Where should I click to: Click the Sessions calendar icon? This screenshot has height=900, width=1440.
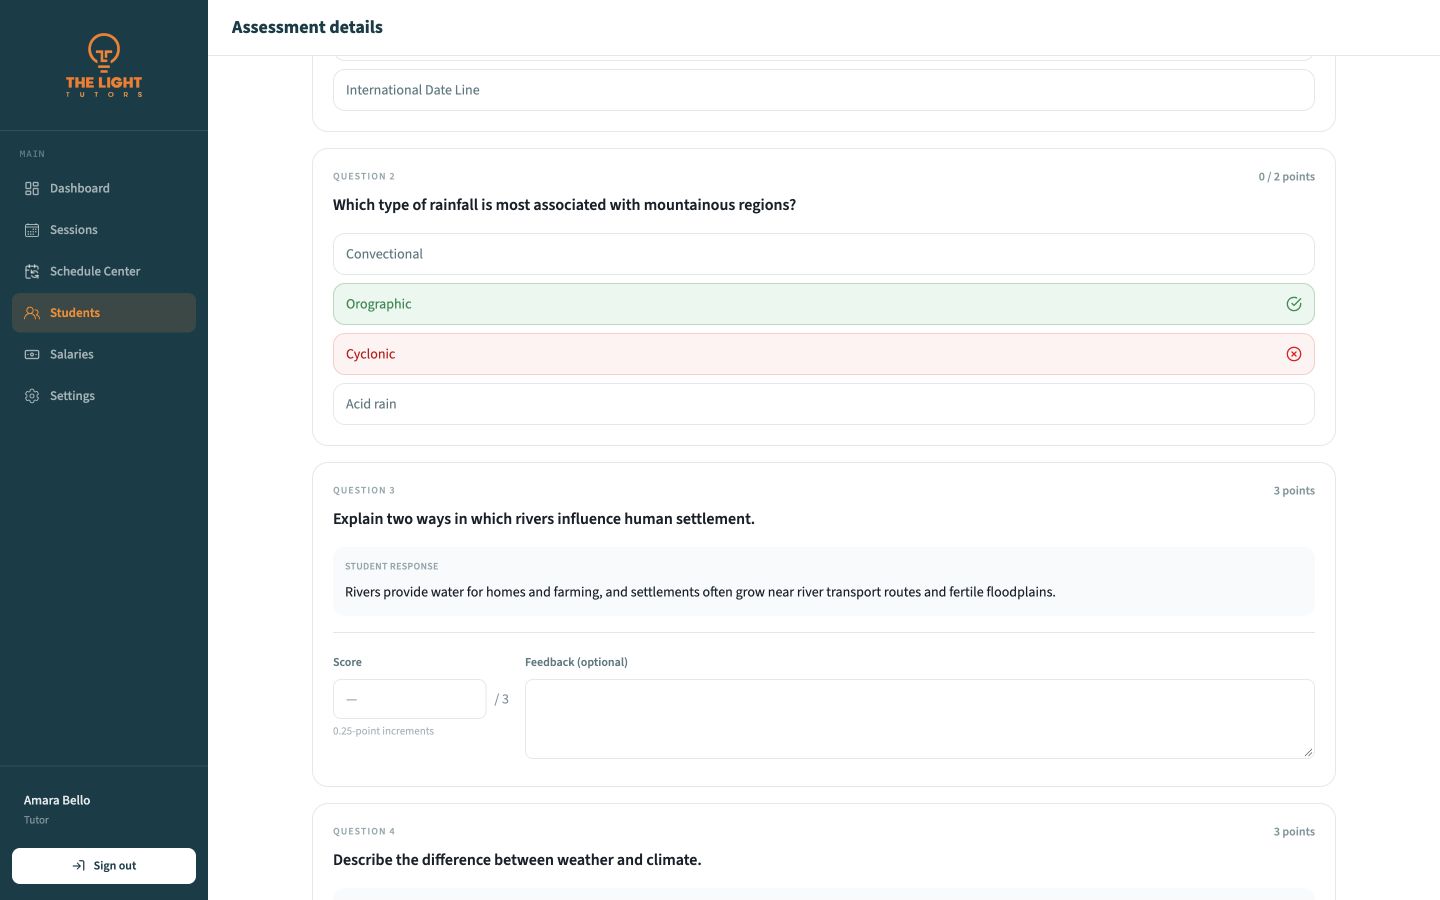[x=32, y=230]
